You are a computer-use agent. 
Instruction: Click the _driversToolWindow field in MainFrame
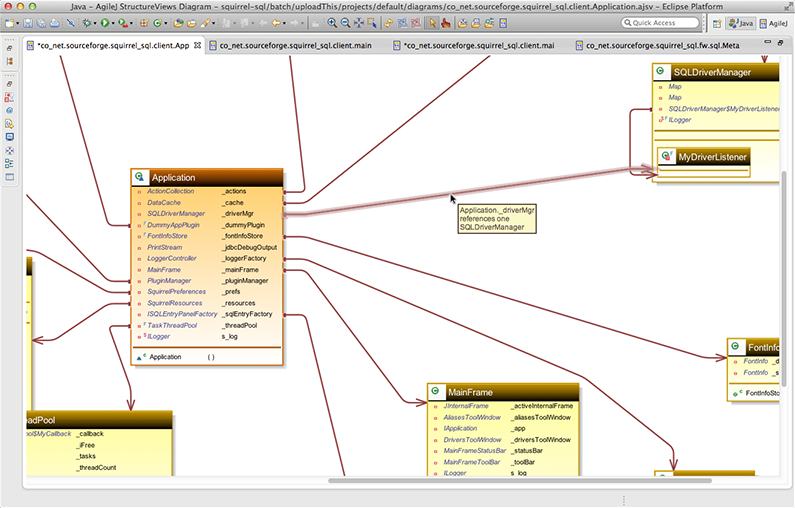(541, 440)
